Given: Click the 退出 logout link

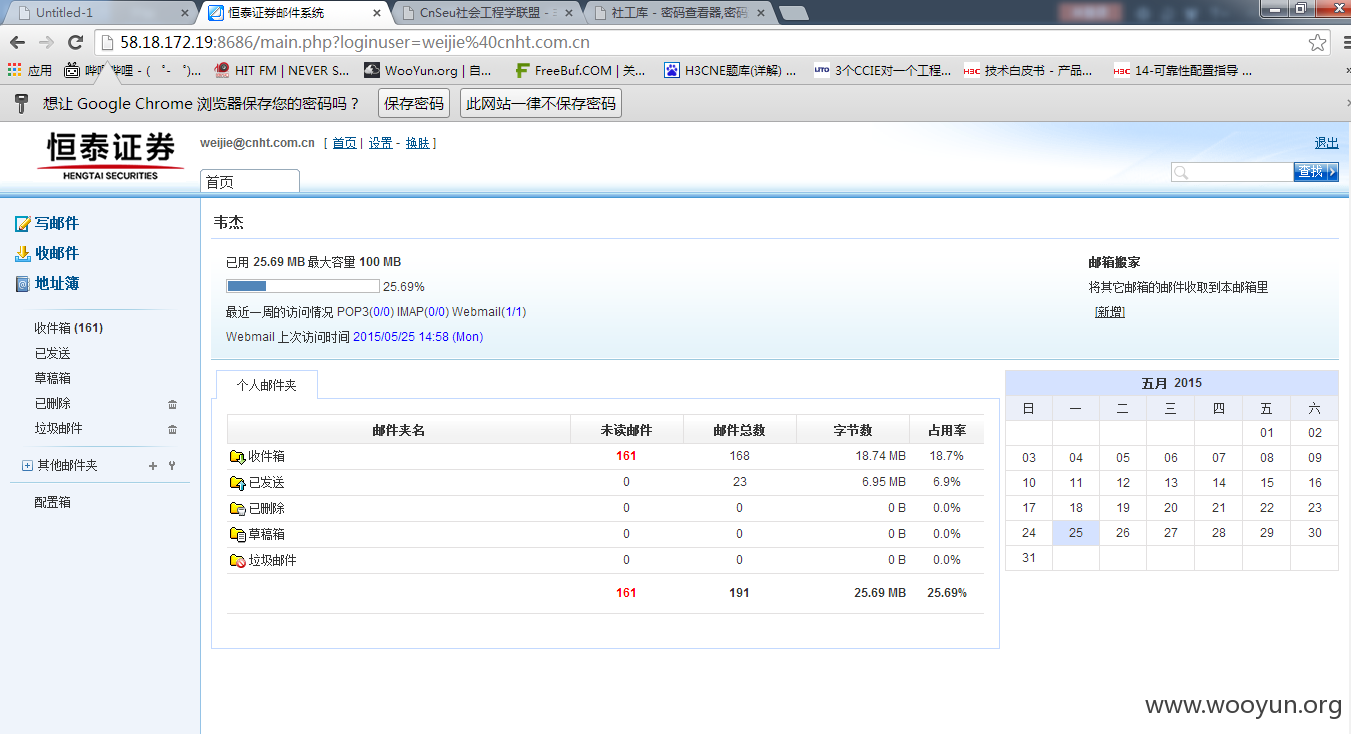Looking at the screenshot, I should (x=1326, y=143).
